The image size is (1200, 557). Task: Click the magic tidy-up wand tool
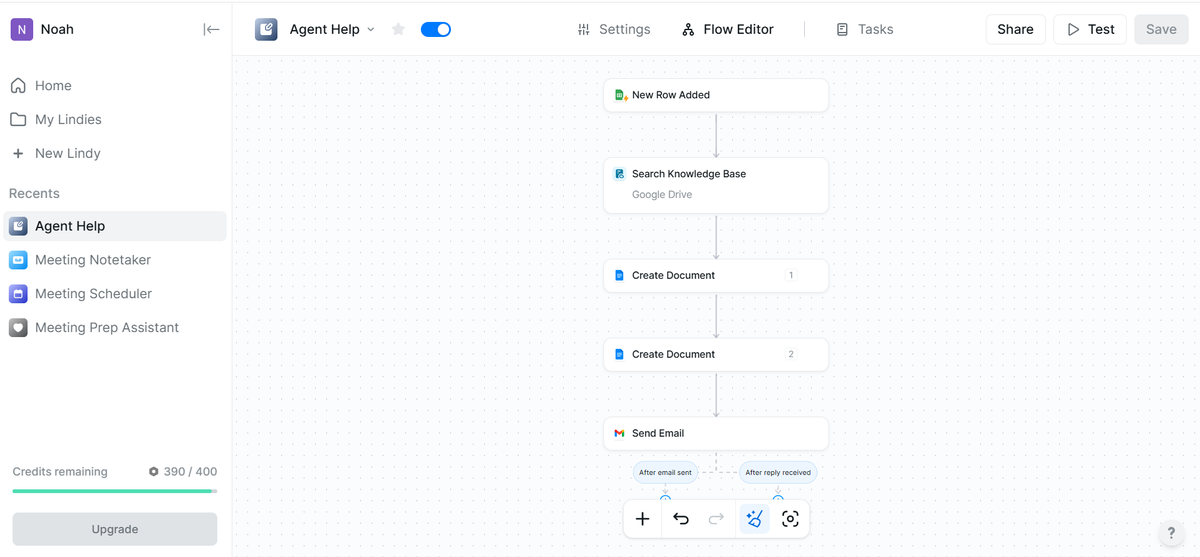tap(754, 519)
